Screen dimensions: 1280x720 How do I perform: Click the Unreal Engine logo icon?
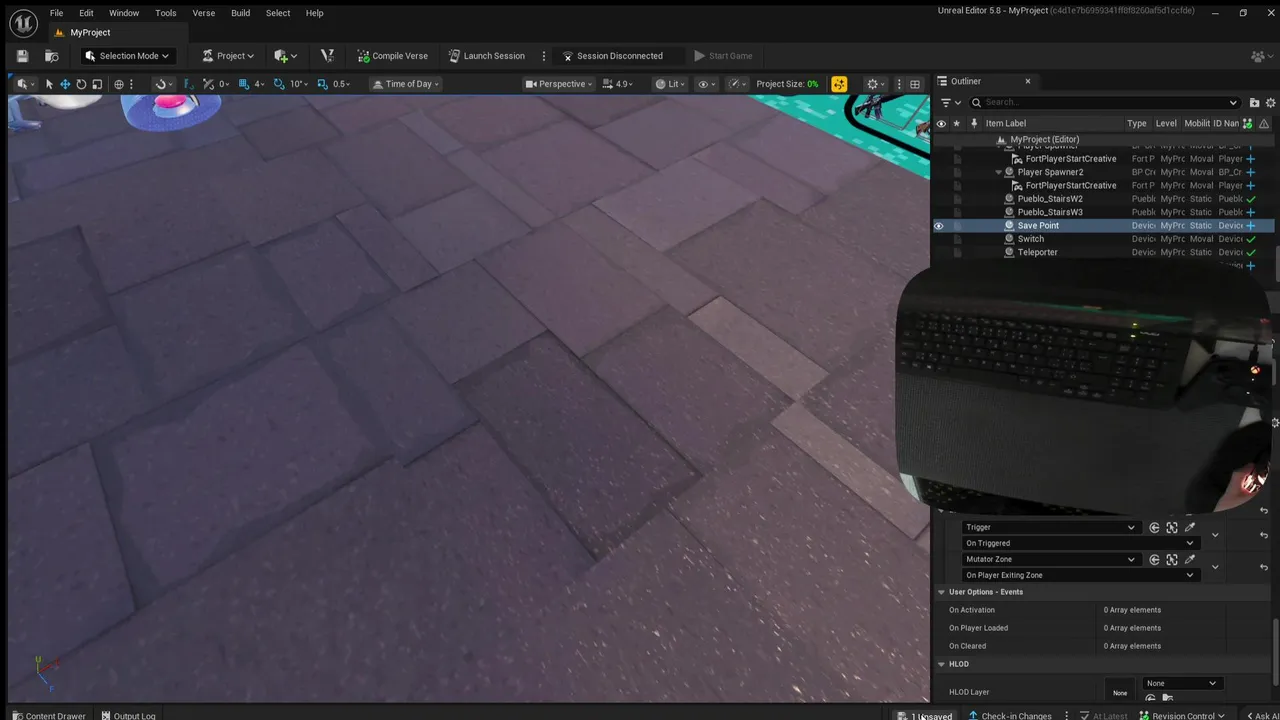22,22
